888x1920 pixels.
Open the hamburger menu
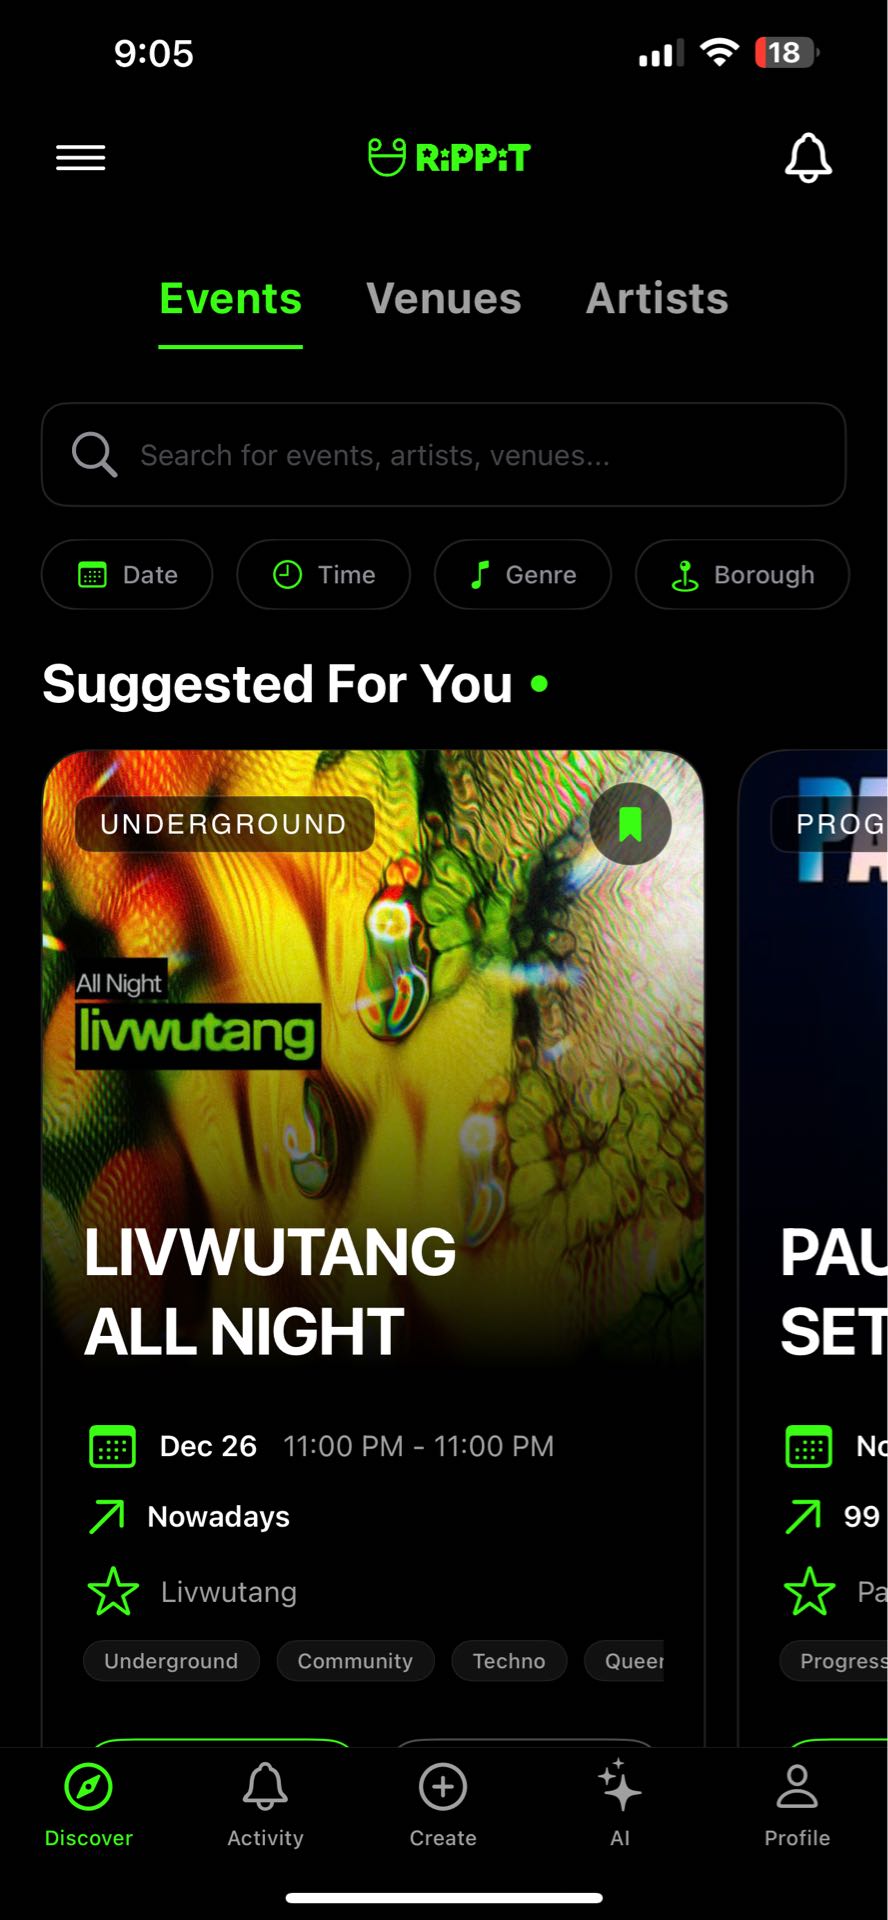[x=80, y=158]
